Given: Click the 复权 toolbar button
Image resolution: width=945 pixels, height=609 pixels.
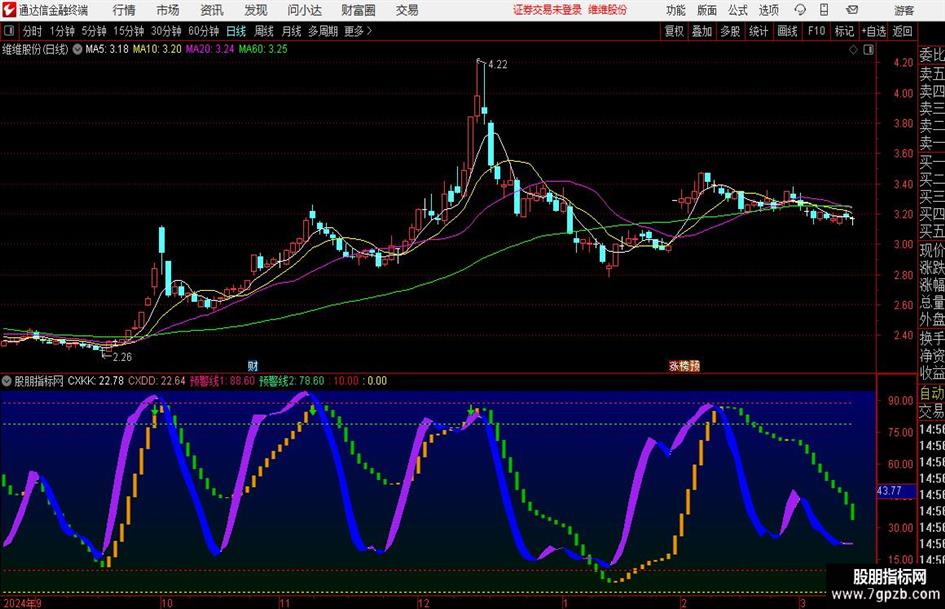Looking at the screenshot, I should (674, 31).
